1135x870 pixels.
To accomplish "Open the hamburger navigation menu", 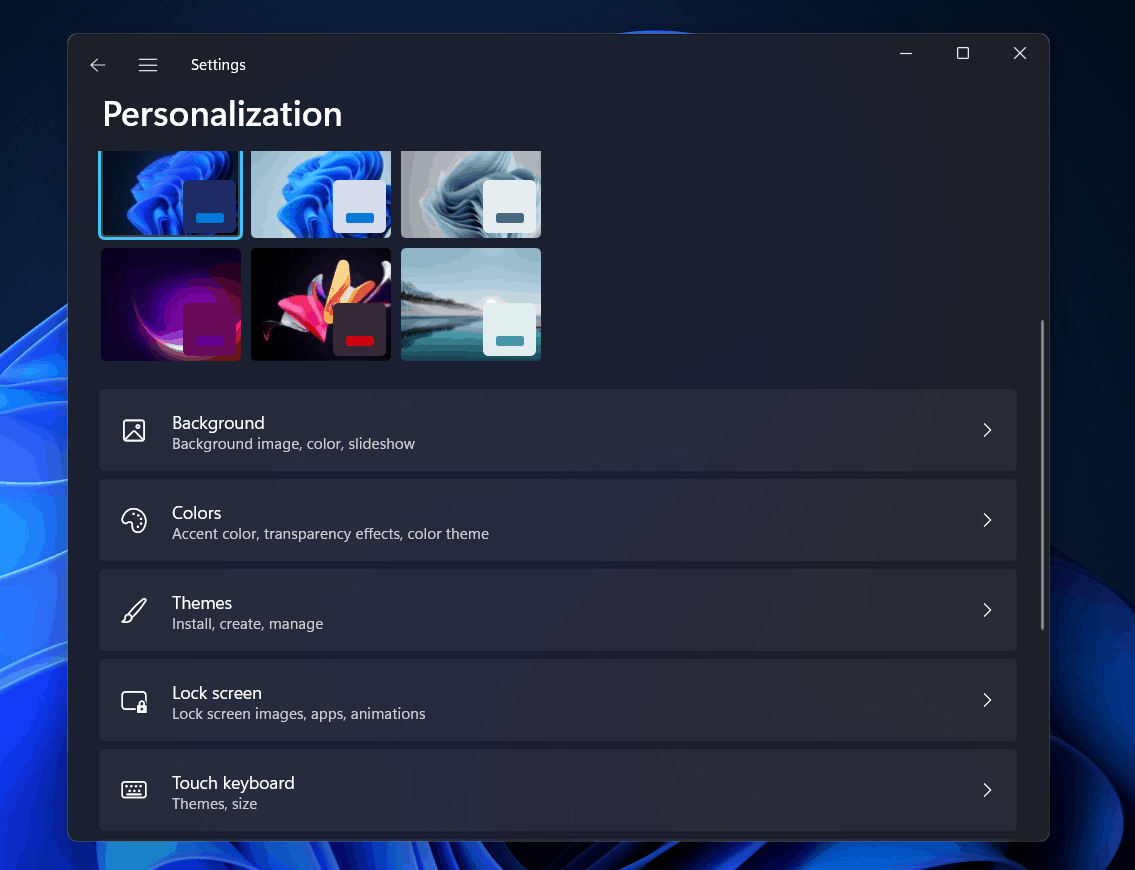I will click(148, 65).
